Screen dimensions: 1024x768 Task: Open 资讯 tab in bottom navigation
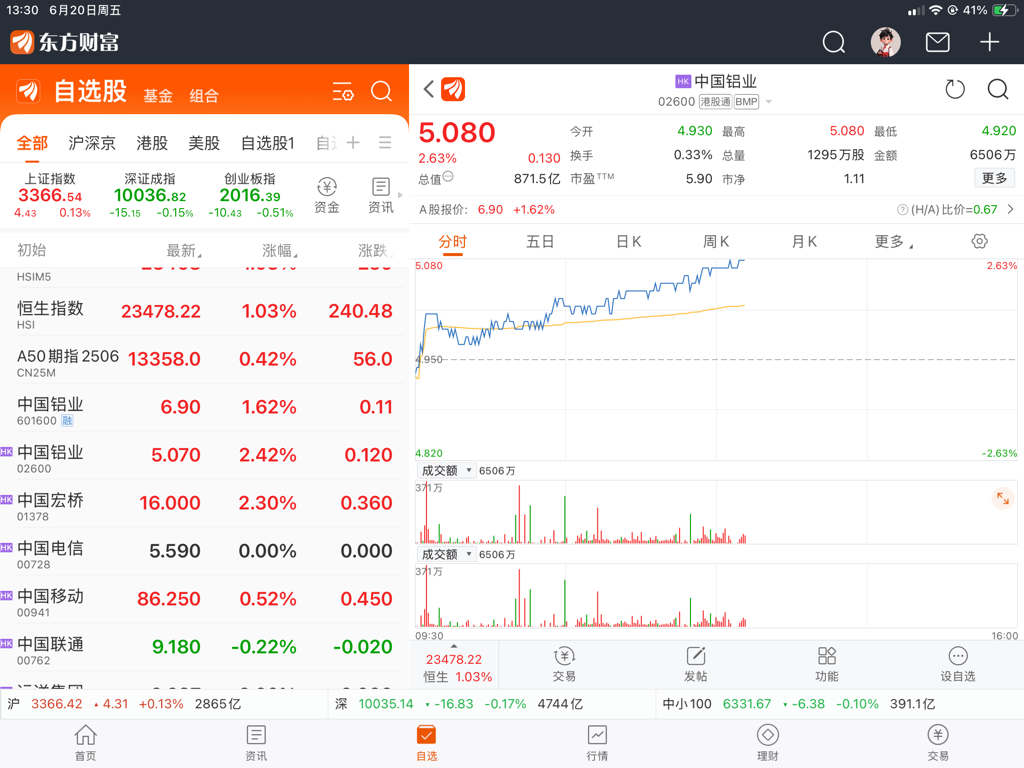point(256,744)
